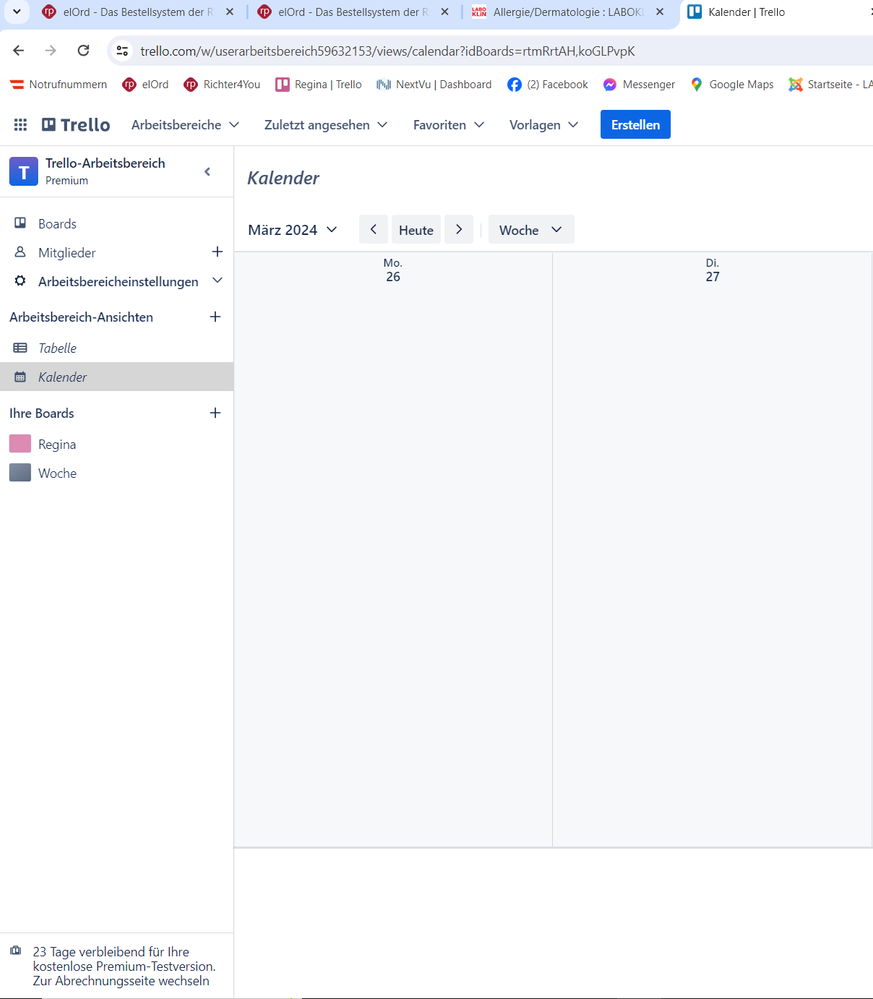Screen dimensions: 873x999
Task: Click the workspace avatar letter T
Action: tap(24, 171)
